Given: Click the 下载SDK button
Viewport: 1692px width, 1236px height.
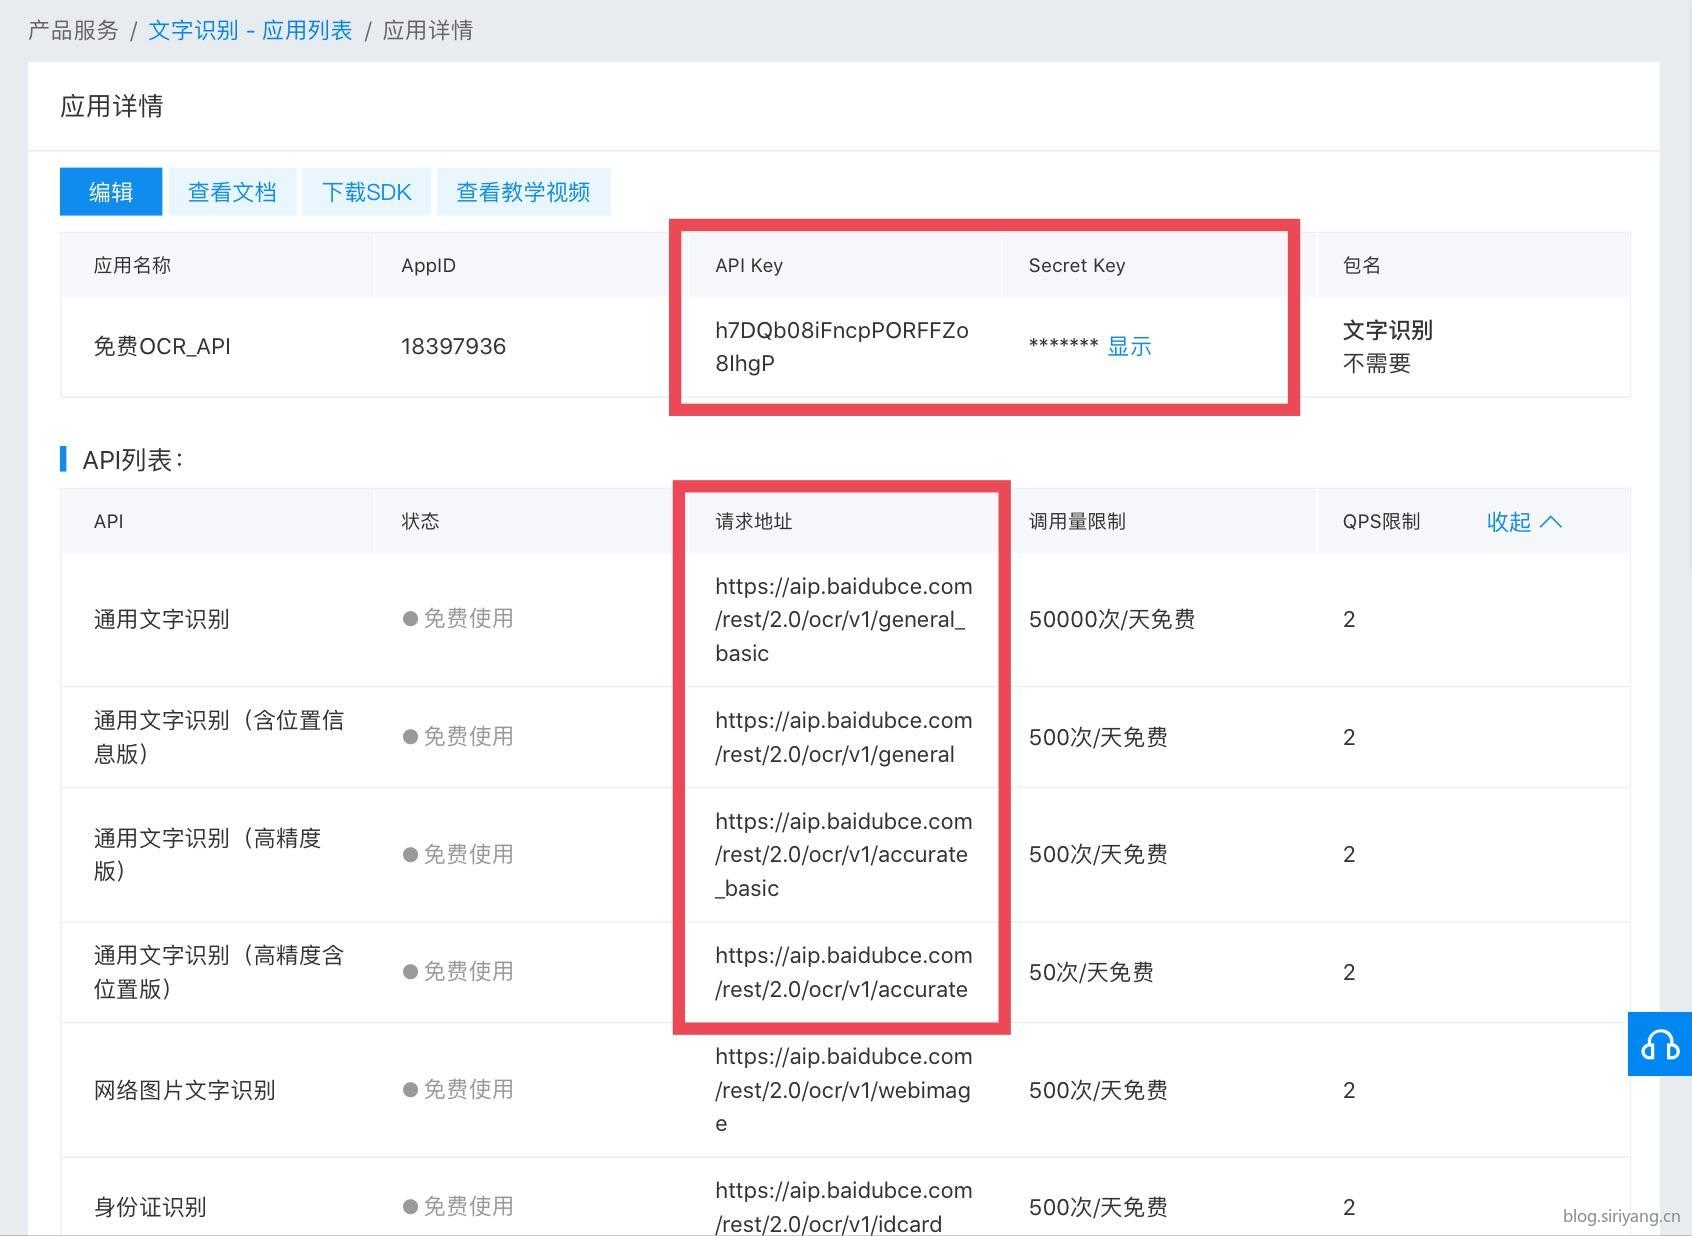Looking at the screenshot, I should [x=367, y=192].
